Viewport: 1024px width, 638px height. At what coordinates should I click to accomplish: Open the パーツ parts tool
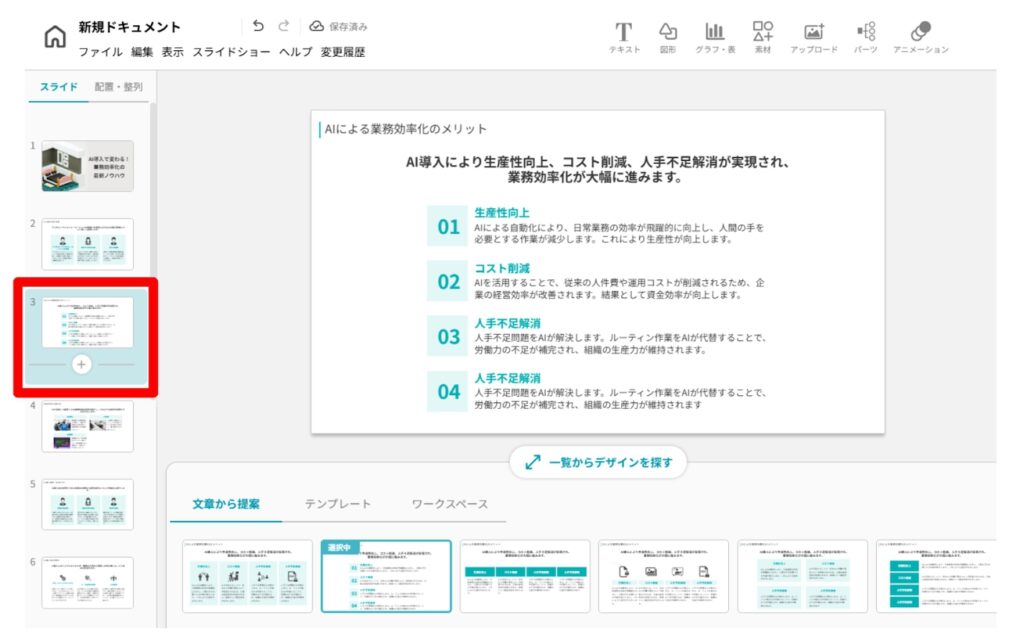866,38
